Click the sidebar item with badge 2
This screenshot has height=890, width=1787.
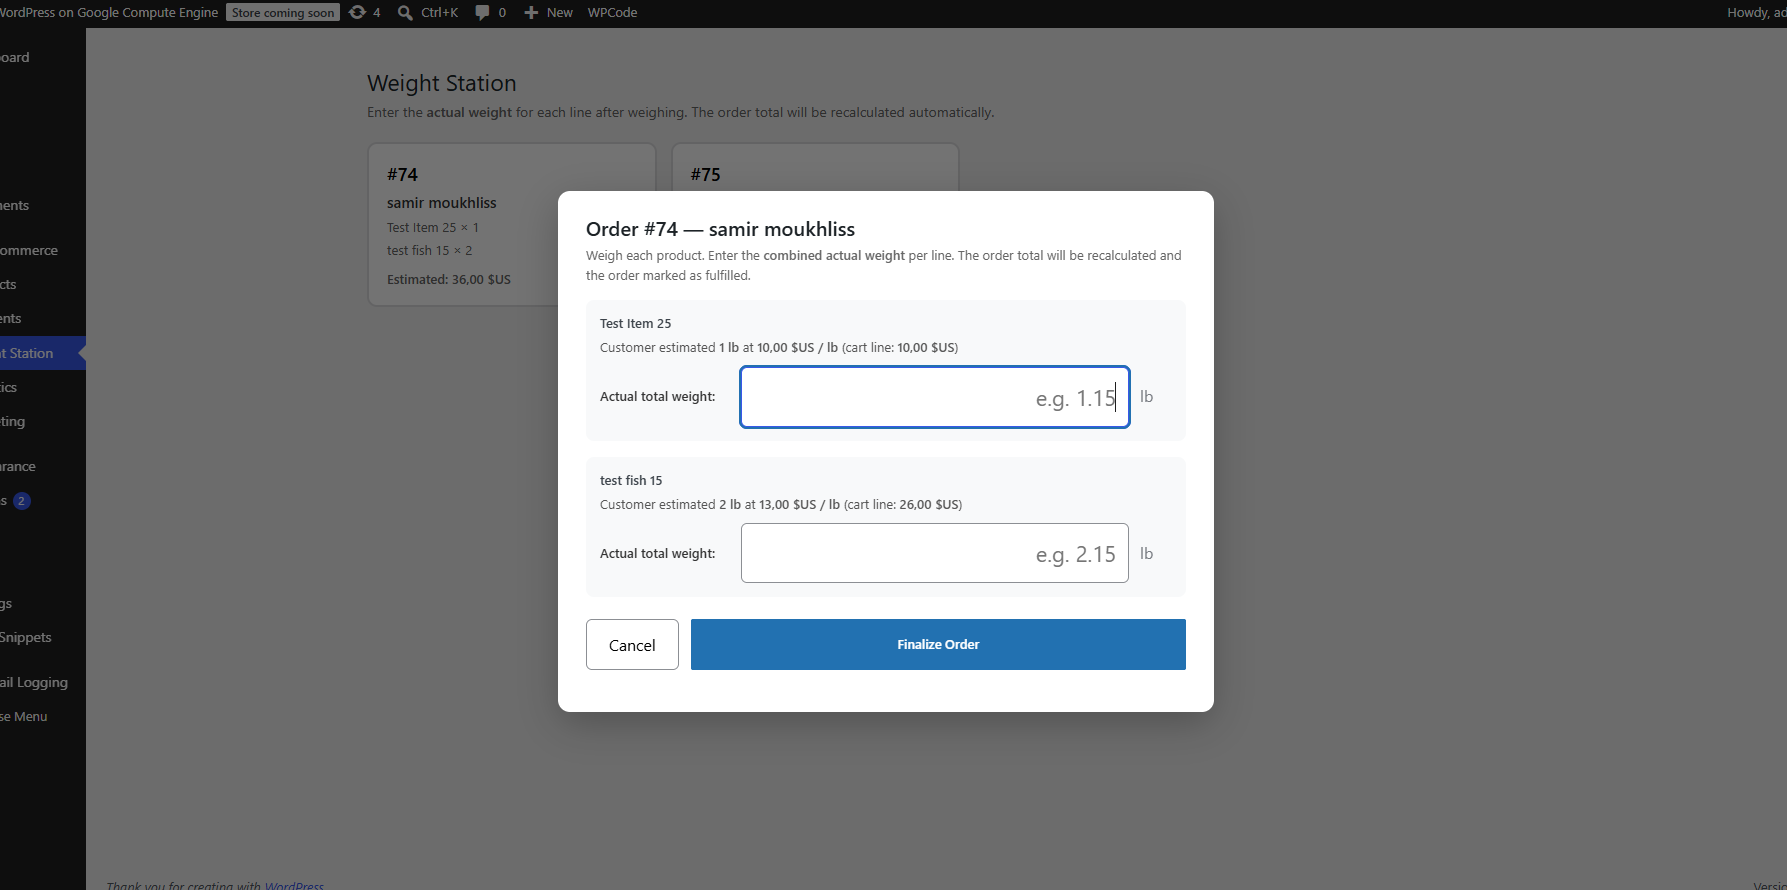pyautogui.click(x=16, y=501)
